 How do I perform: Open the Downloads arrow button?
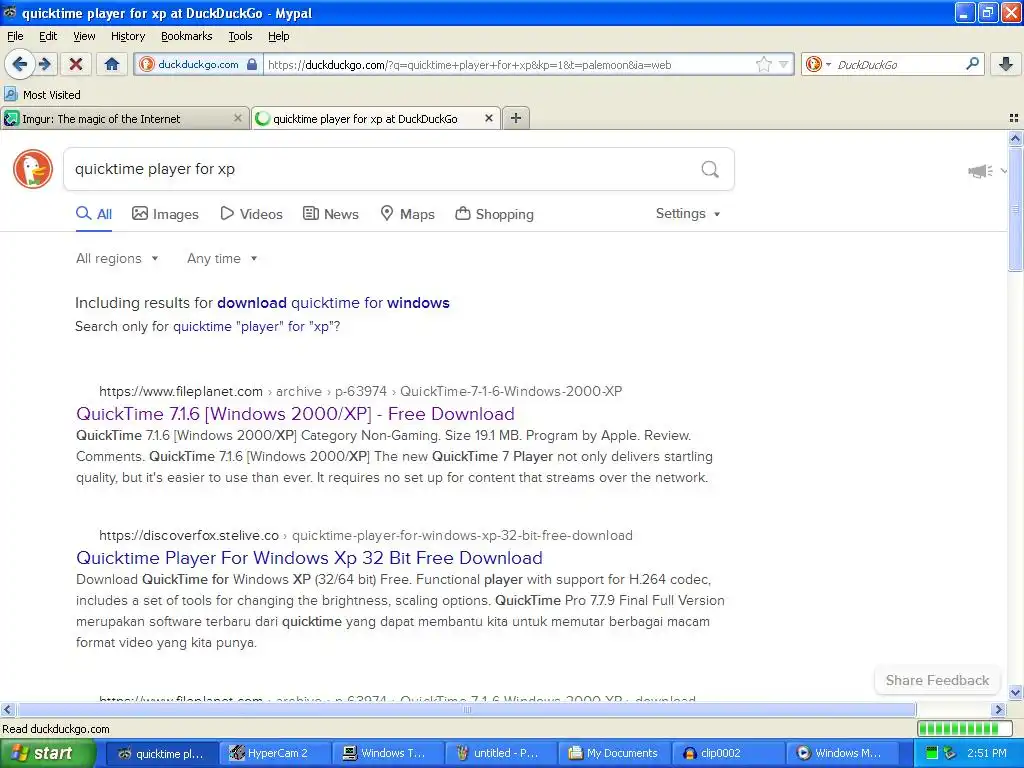[1006, 64]
